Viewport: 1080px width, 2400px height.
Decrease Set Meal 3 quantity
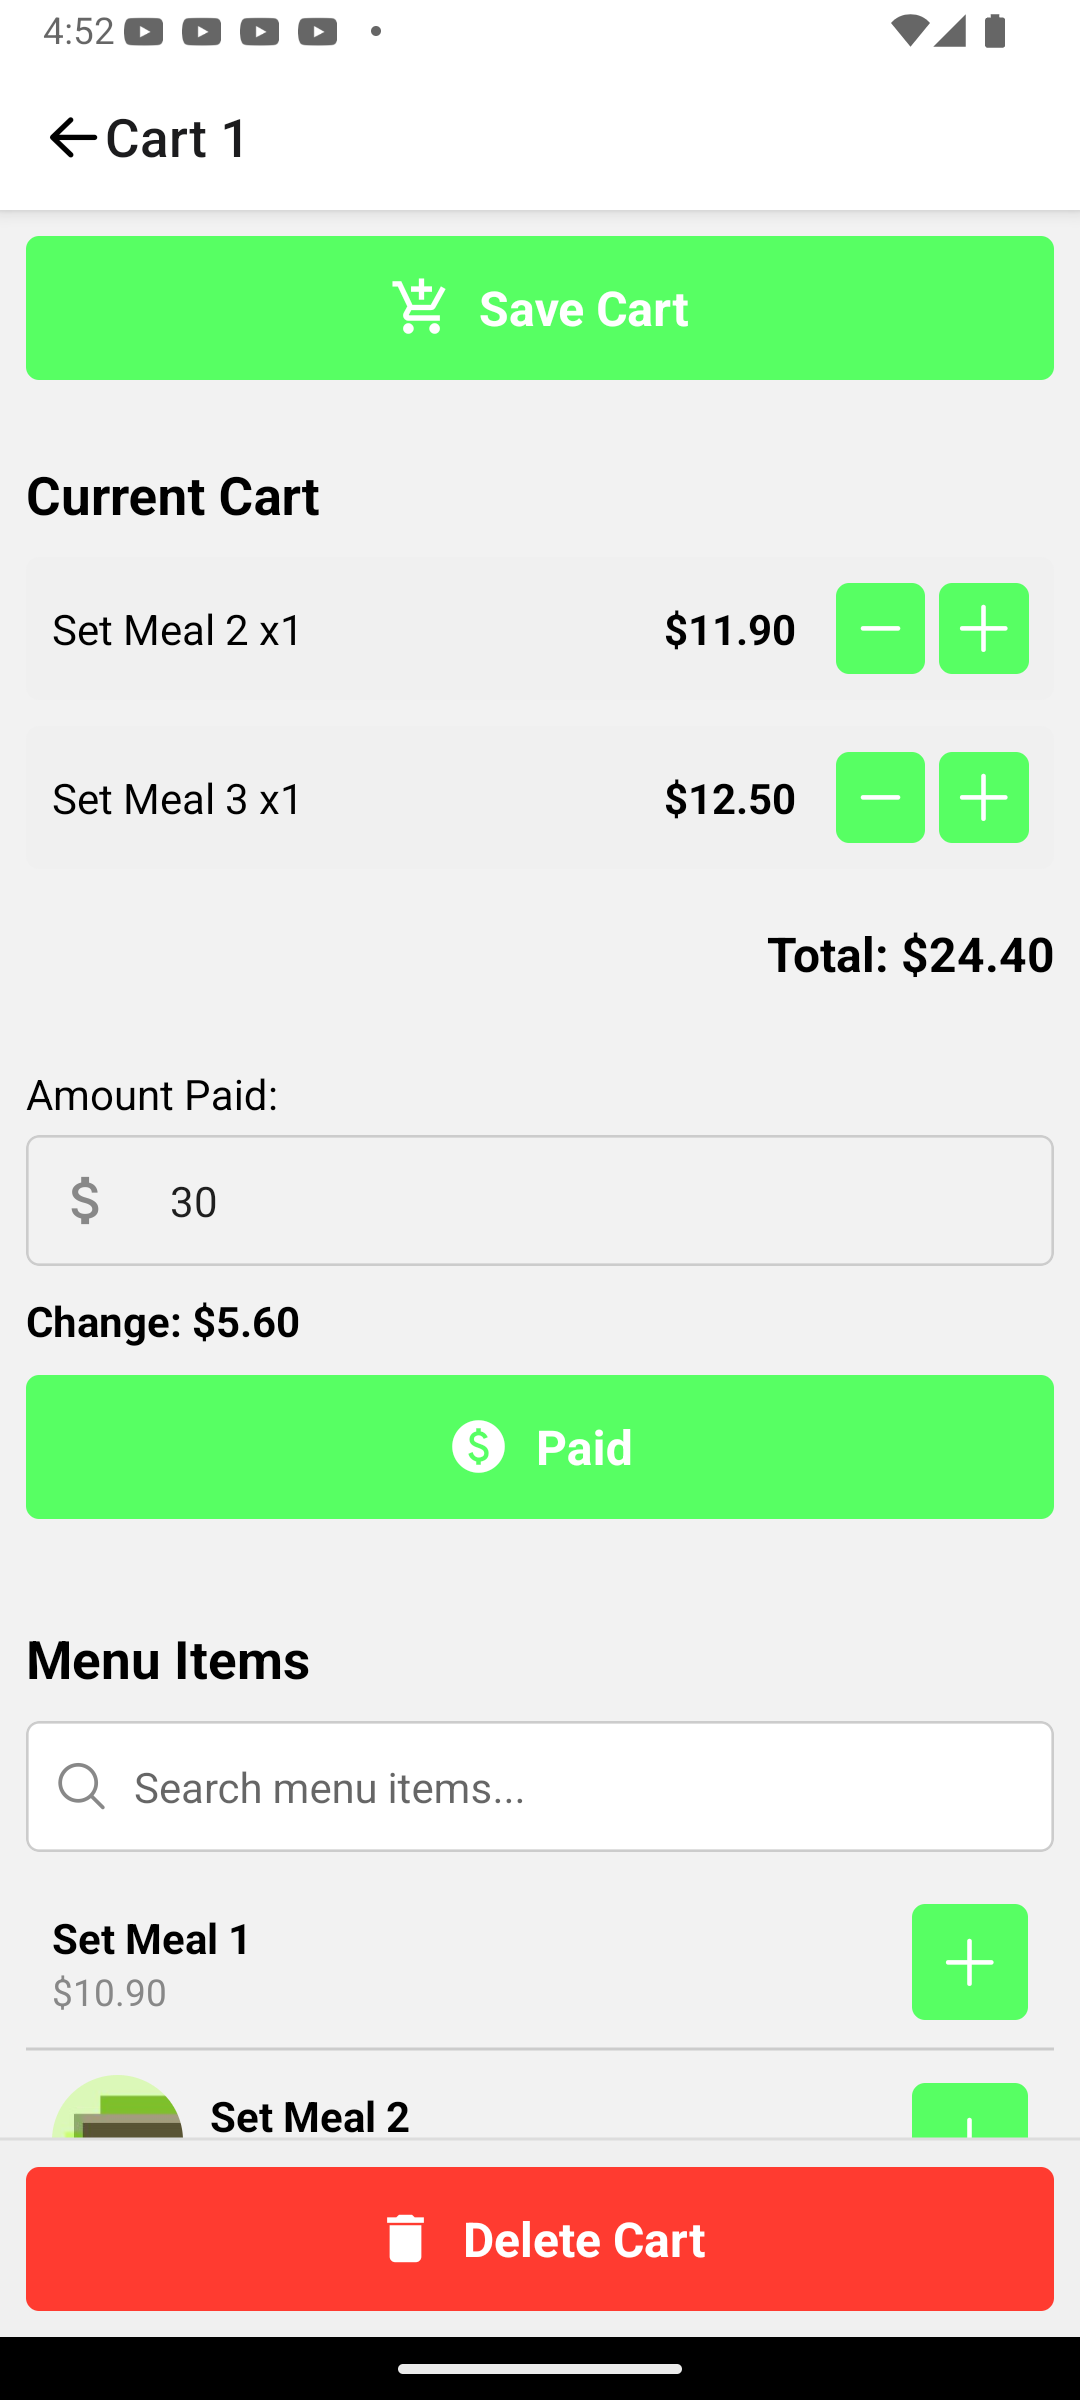(x=880, y=798)
